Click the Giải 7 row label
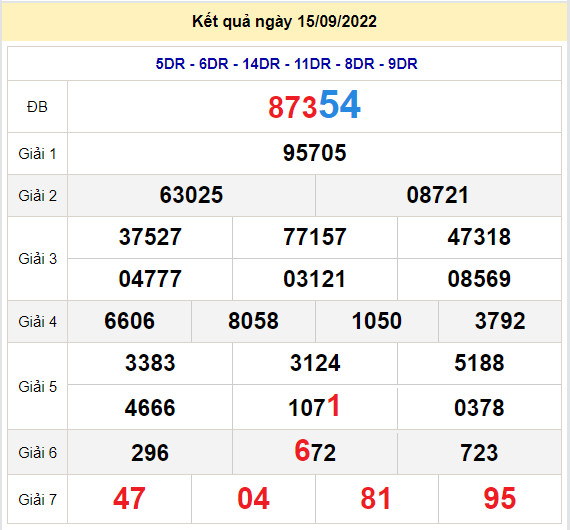Image resolution: width=570 pixels, height=530 pixels. [37, 500]
